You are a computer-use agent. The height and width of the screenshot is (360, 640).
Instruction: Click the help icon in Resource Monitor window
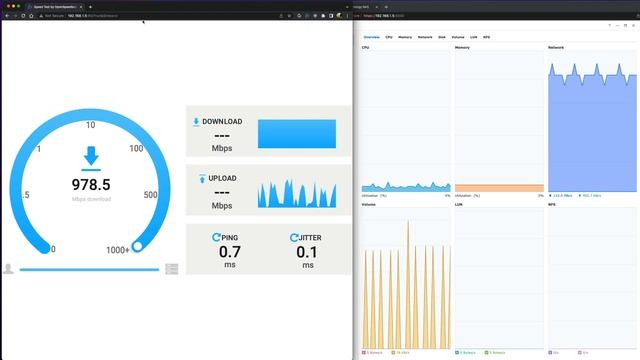(610, 25)
